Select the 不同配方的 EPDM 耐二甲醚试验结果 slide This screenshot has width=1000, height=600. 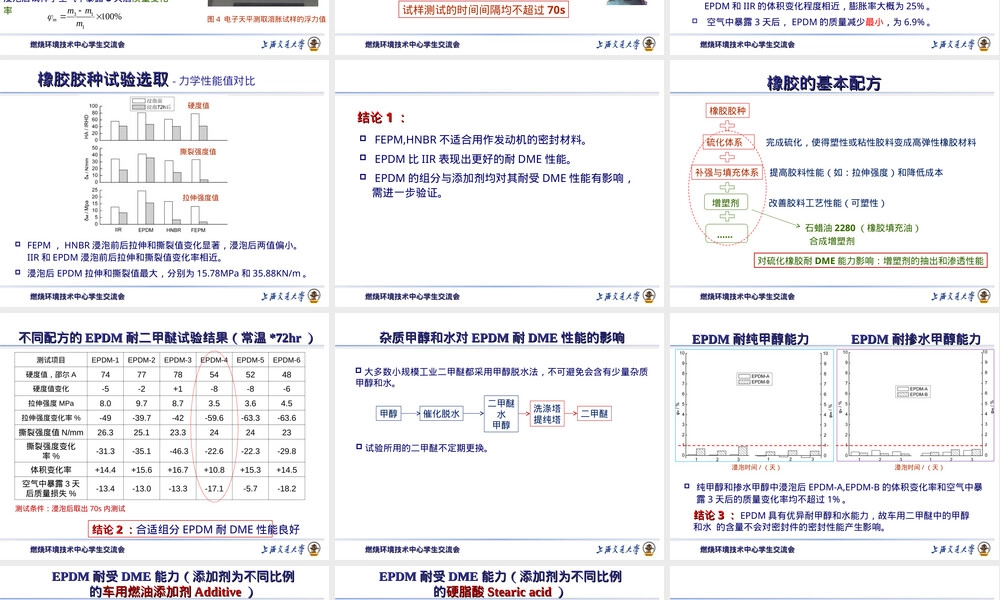(x=164, y=435)
